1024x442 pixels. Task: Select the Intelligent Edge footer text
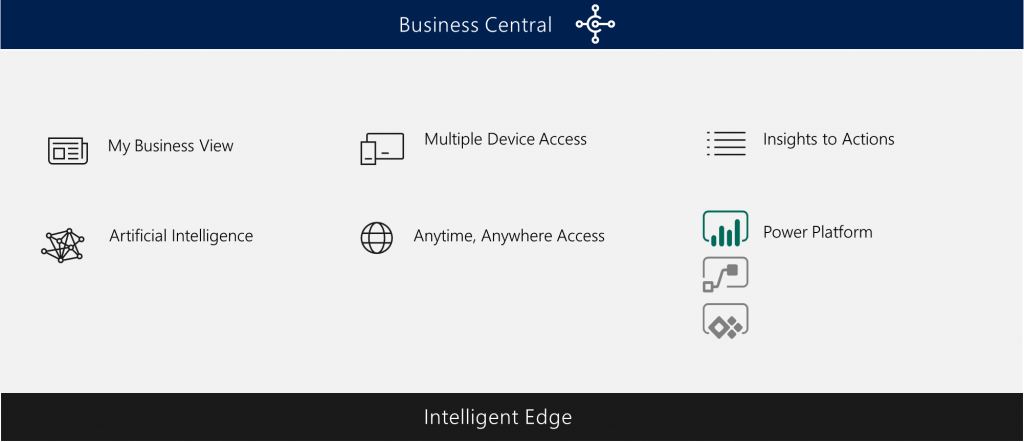[498, 417]
